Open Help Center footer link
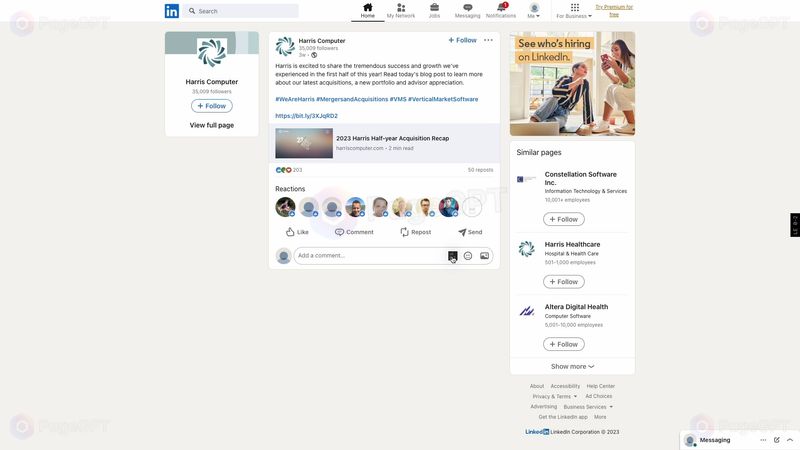 (x=601, y=386)
